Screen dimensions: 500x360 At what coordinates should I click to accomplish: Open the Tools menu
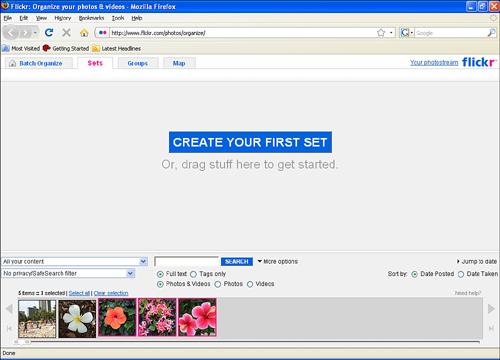click(118, 18)
